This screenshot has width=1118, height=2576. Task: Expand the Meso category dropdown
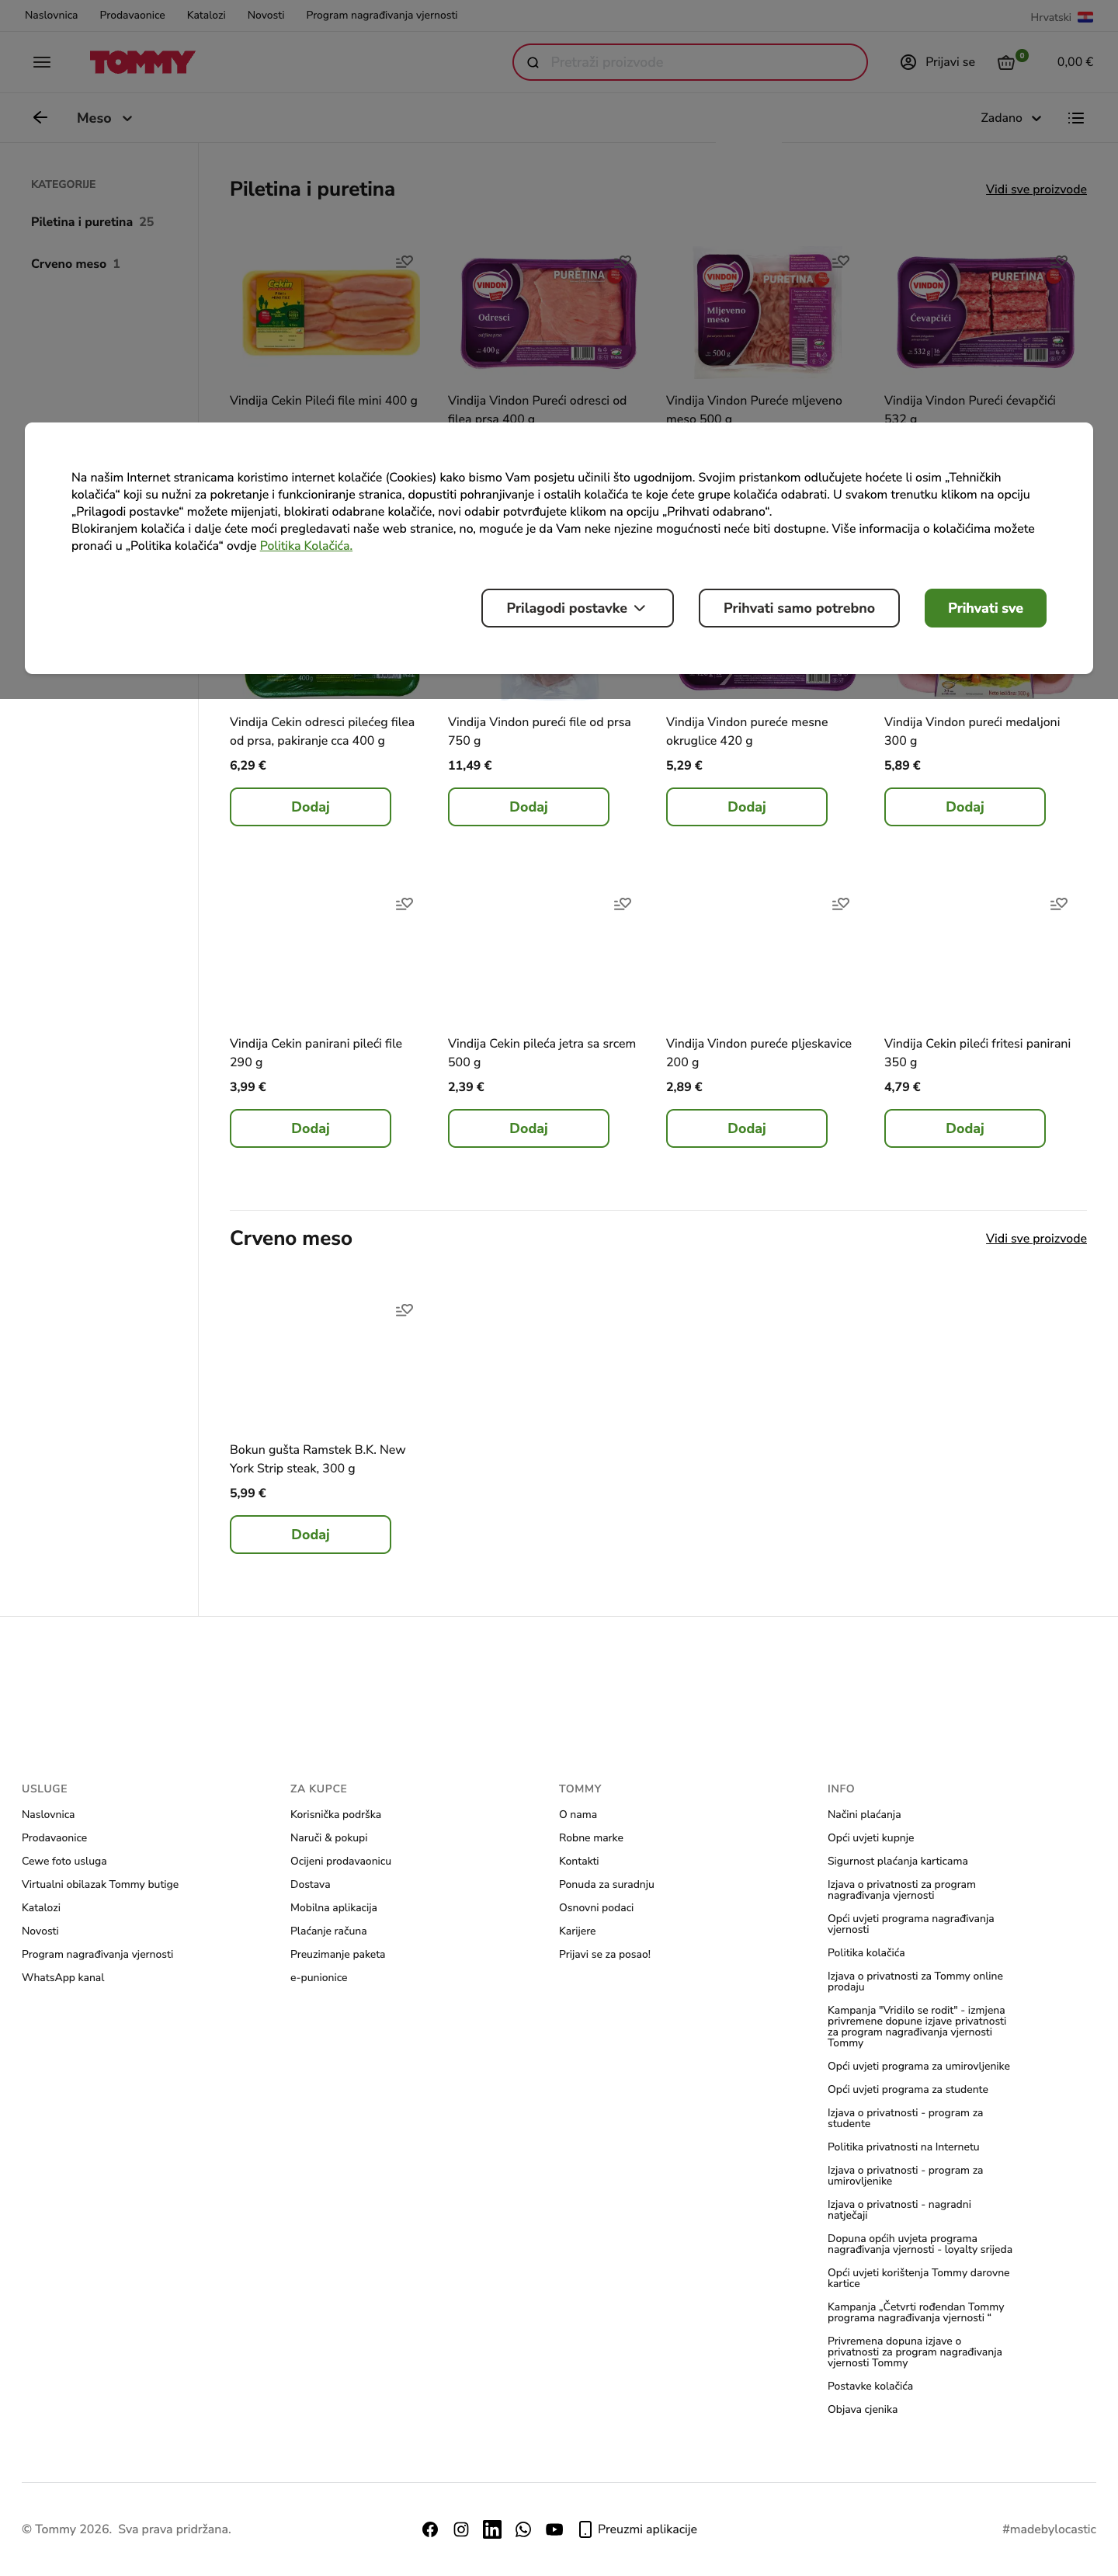[x=105, y=118]
